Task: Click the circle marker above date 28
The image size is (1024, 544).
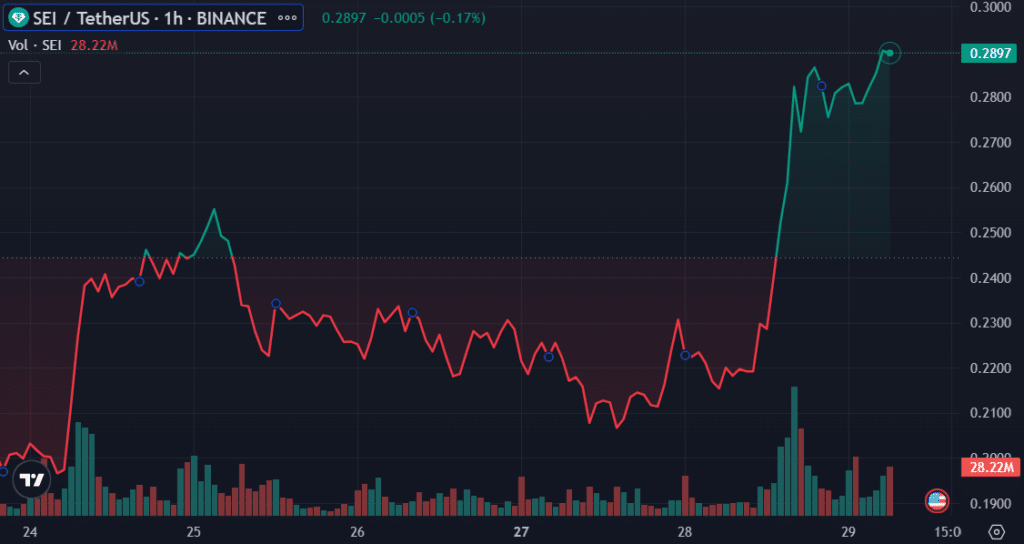Action: [x=685, y=355]
